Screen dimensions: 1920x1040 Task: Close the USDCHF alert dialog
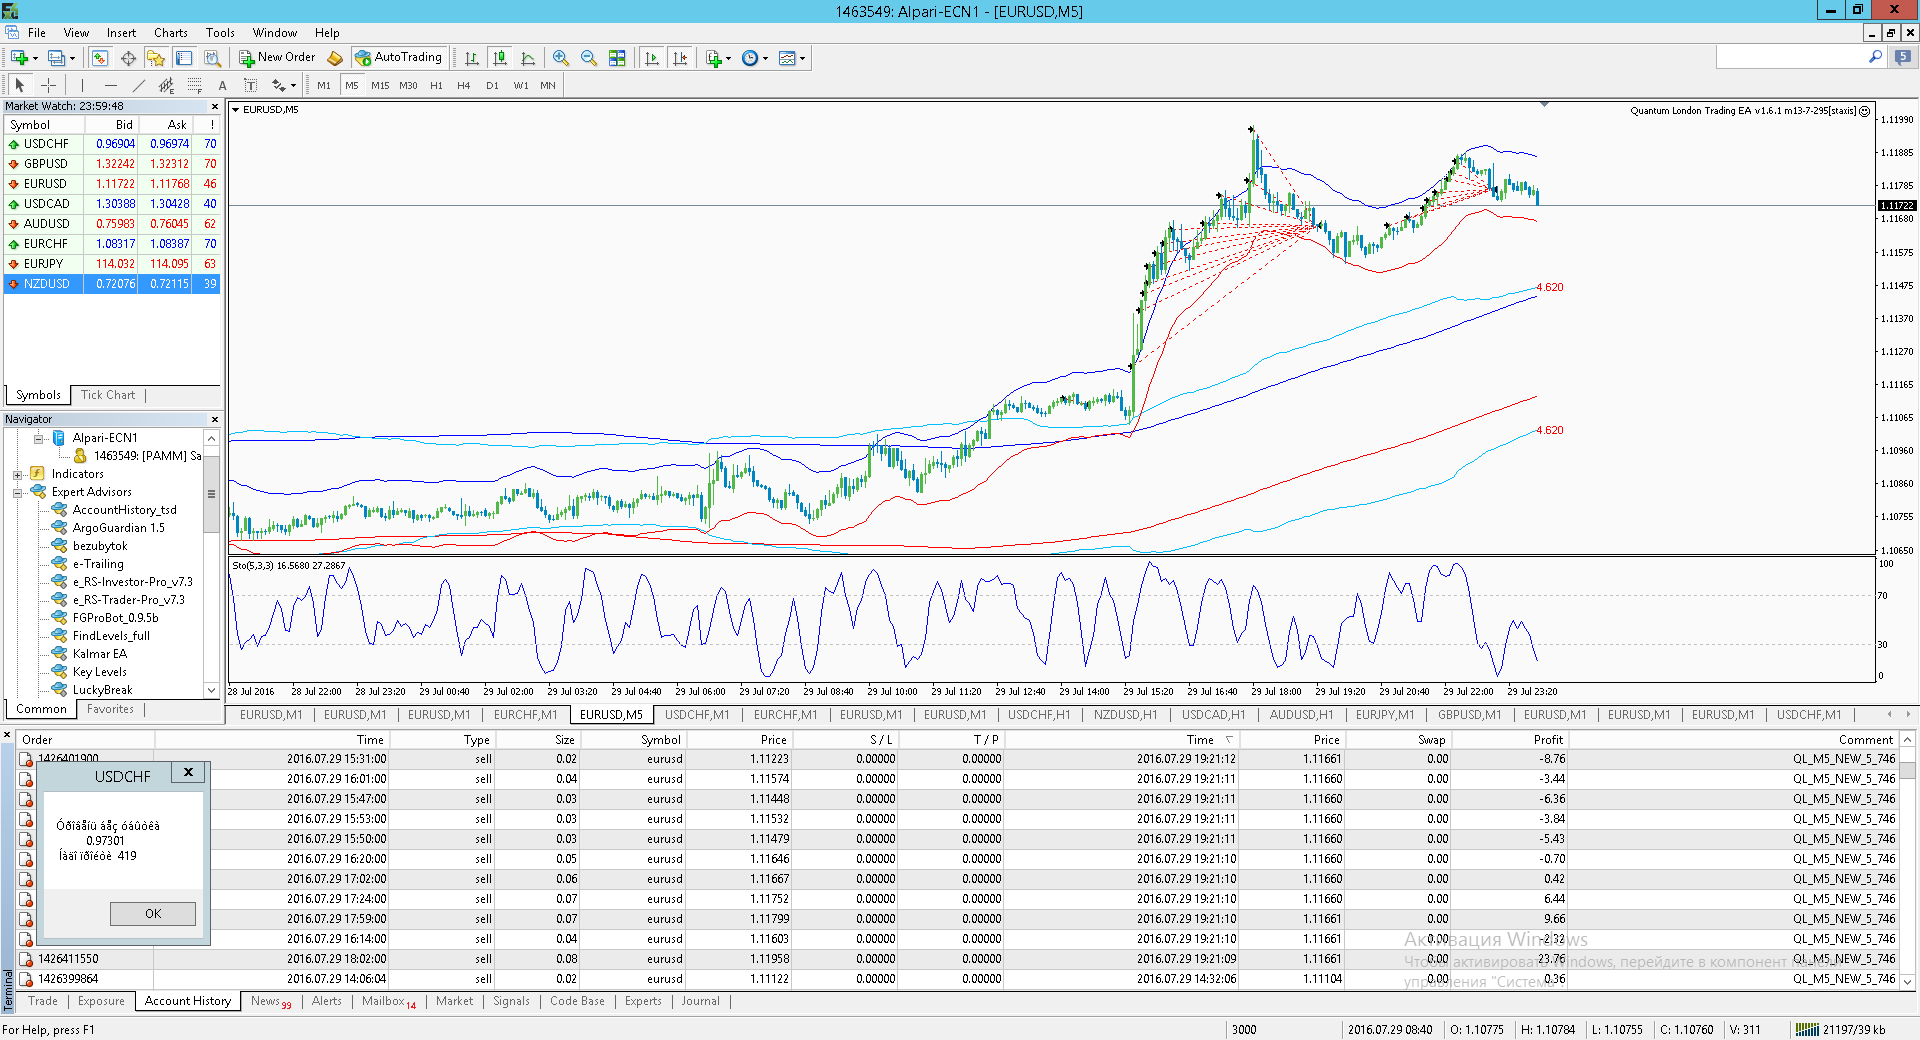coord(188,772)
